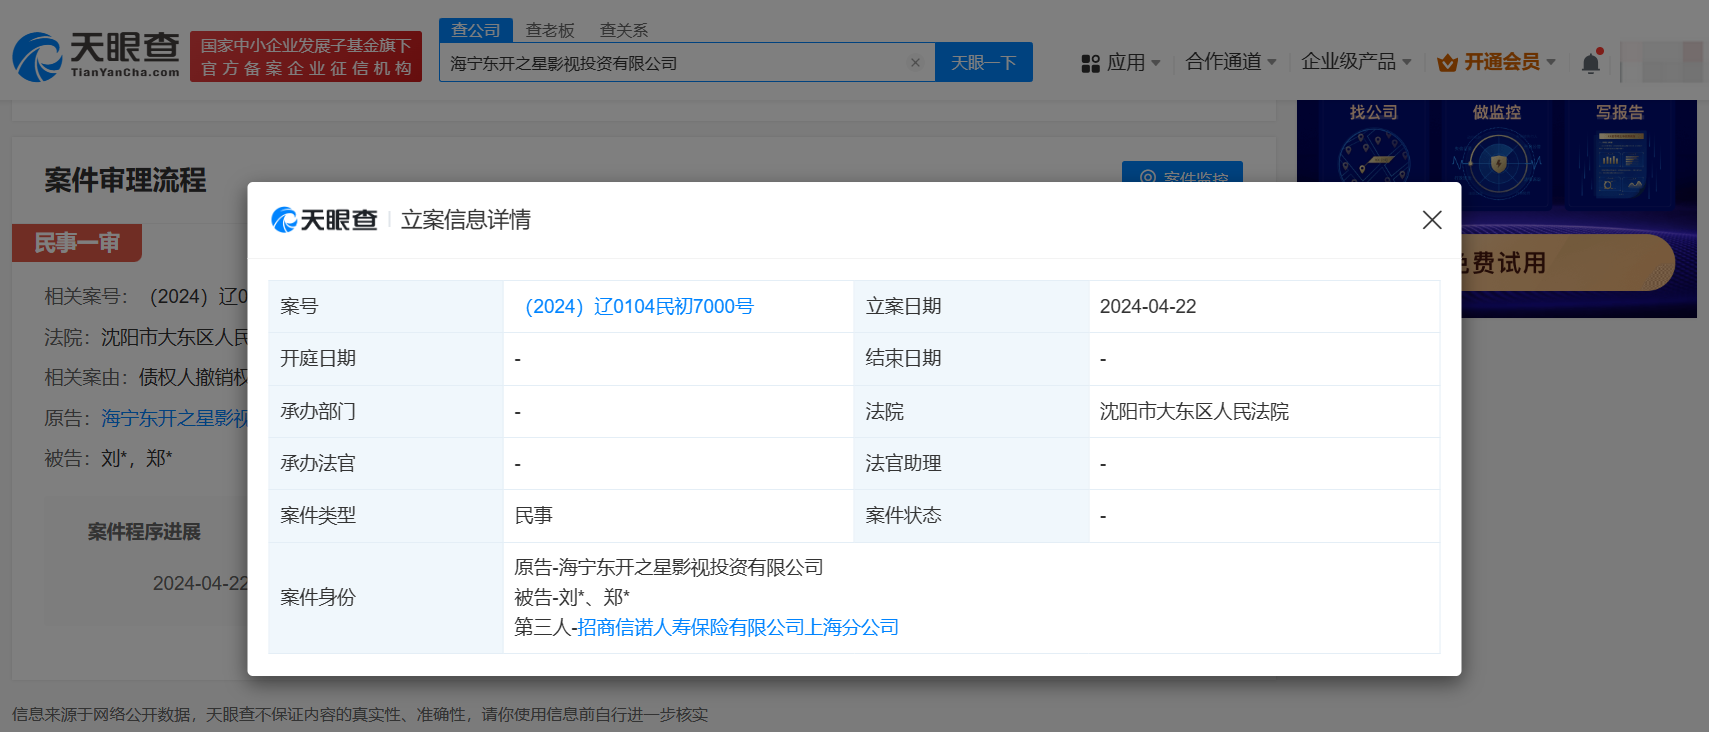Click the 结束日期 row label
Screen dimensions: 1709x732
pos(903,359)
